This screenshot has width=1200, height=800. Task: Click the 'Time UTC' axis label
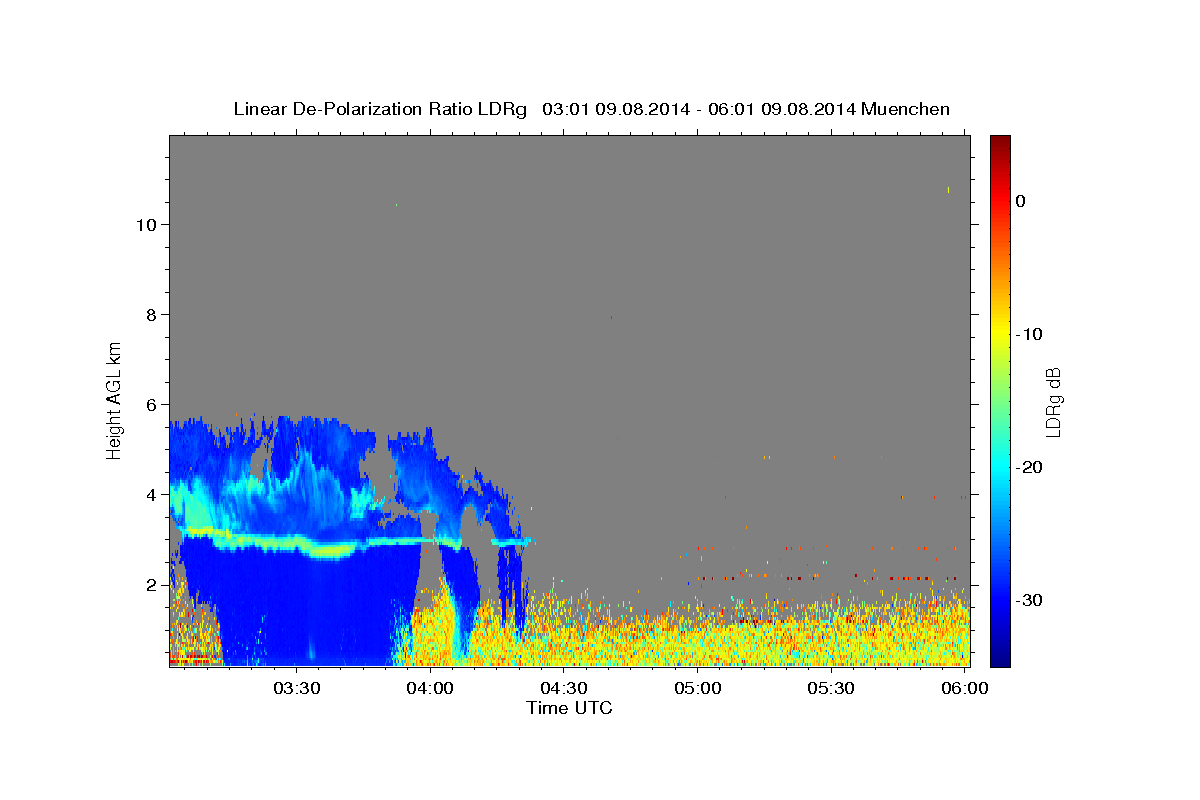pos(569,708)
